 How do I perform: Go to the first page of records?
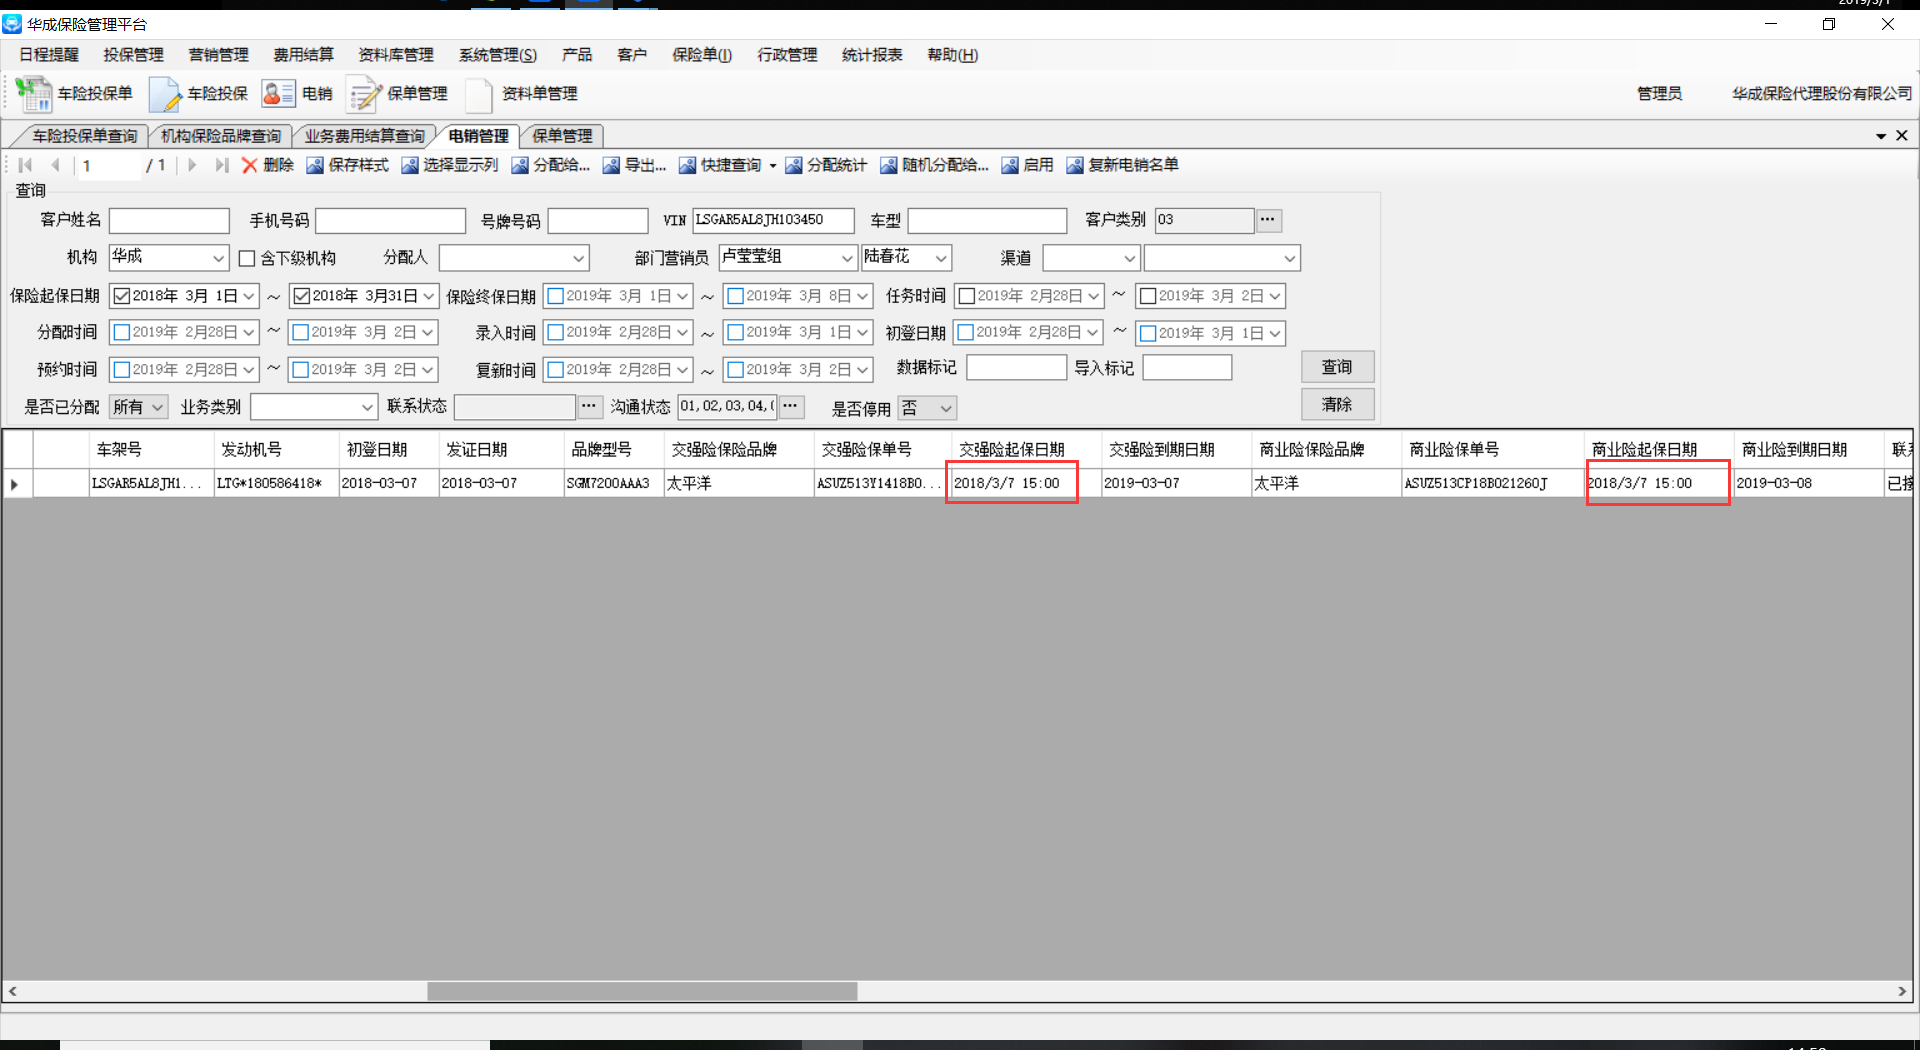coord(26,165)
